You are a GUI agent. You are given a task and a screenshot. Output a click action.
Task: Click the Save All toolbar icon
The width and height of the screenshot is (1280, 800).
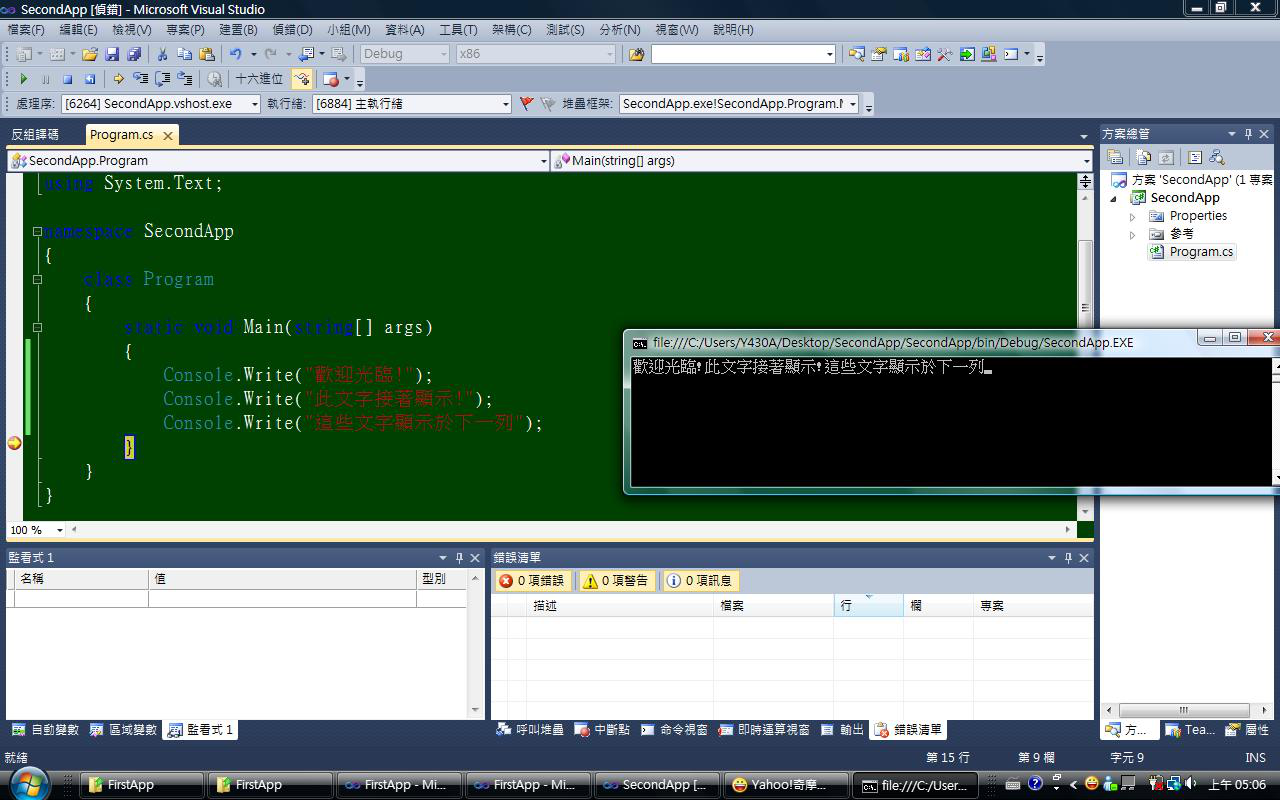pos(134,54)
